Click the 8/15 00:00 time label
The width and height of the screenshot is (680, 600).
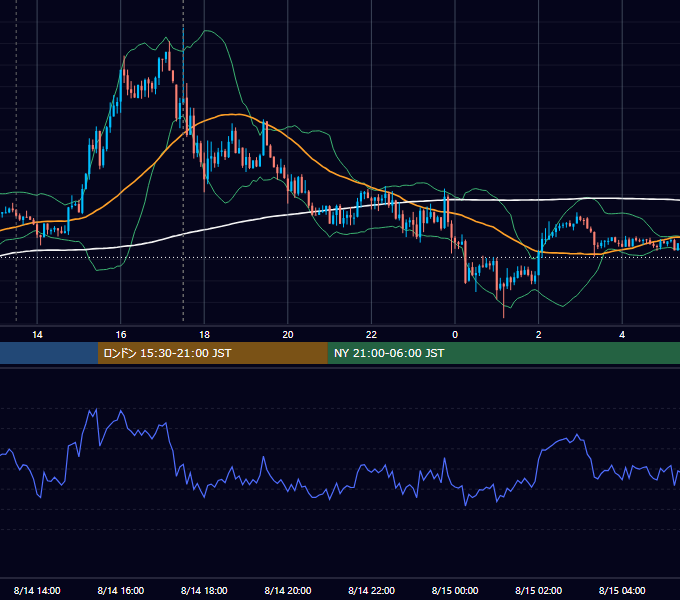coord(455,590)
